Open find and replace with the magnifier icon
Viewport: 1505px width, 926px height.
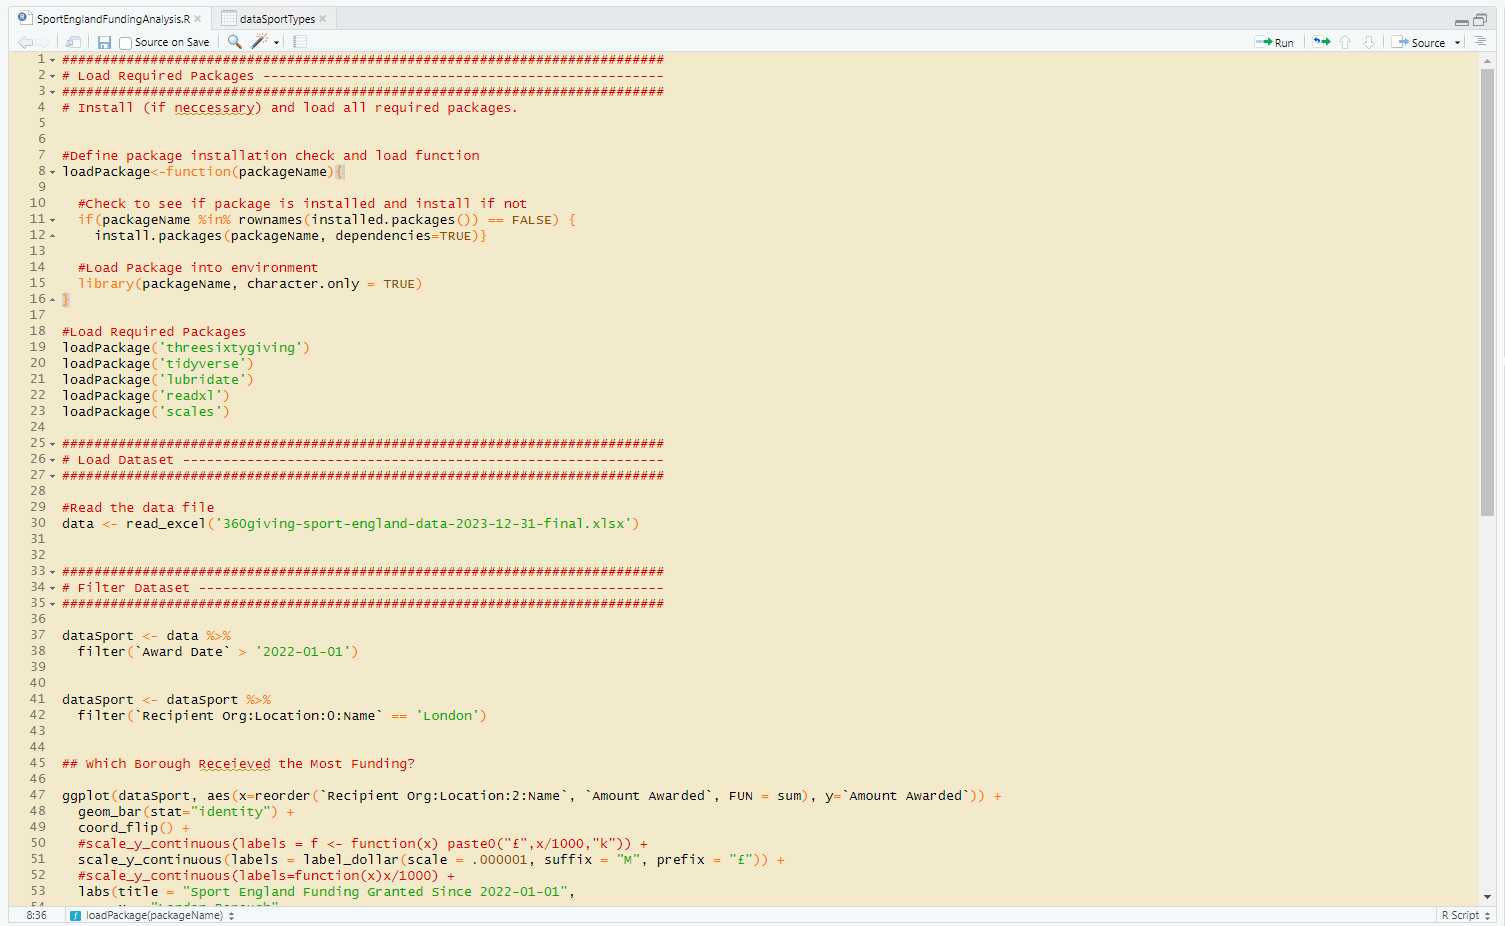pyautogui.click(x=234, y=42)
